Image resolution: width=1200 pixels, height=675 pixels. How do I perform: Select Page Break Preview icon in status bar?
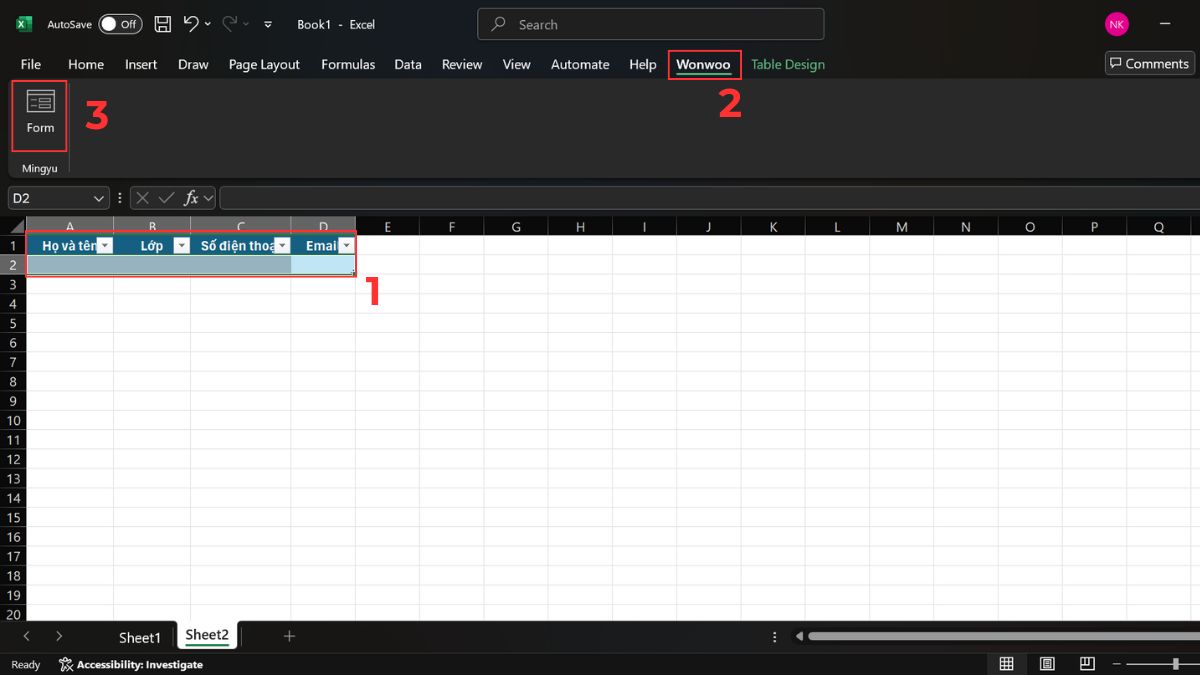[x=1086, y=663]
